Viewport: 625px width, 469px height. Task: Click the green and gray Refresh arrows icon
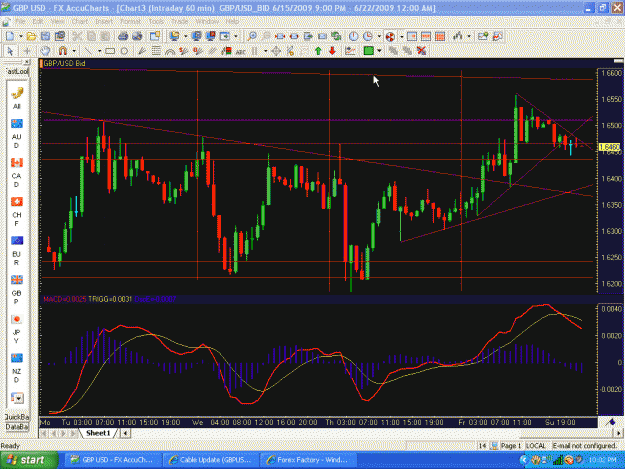336,37
